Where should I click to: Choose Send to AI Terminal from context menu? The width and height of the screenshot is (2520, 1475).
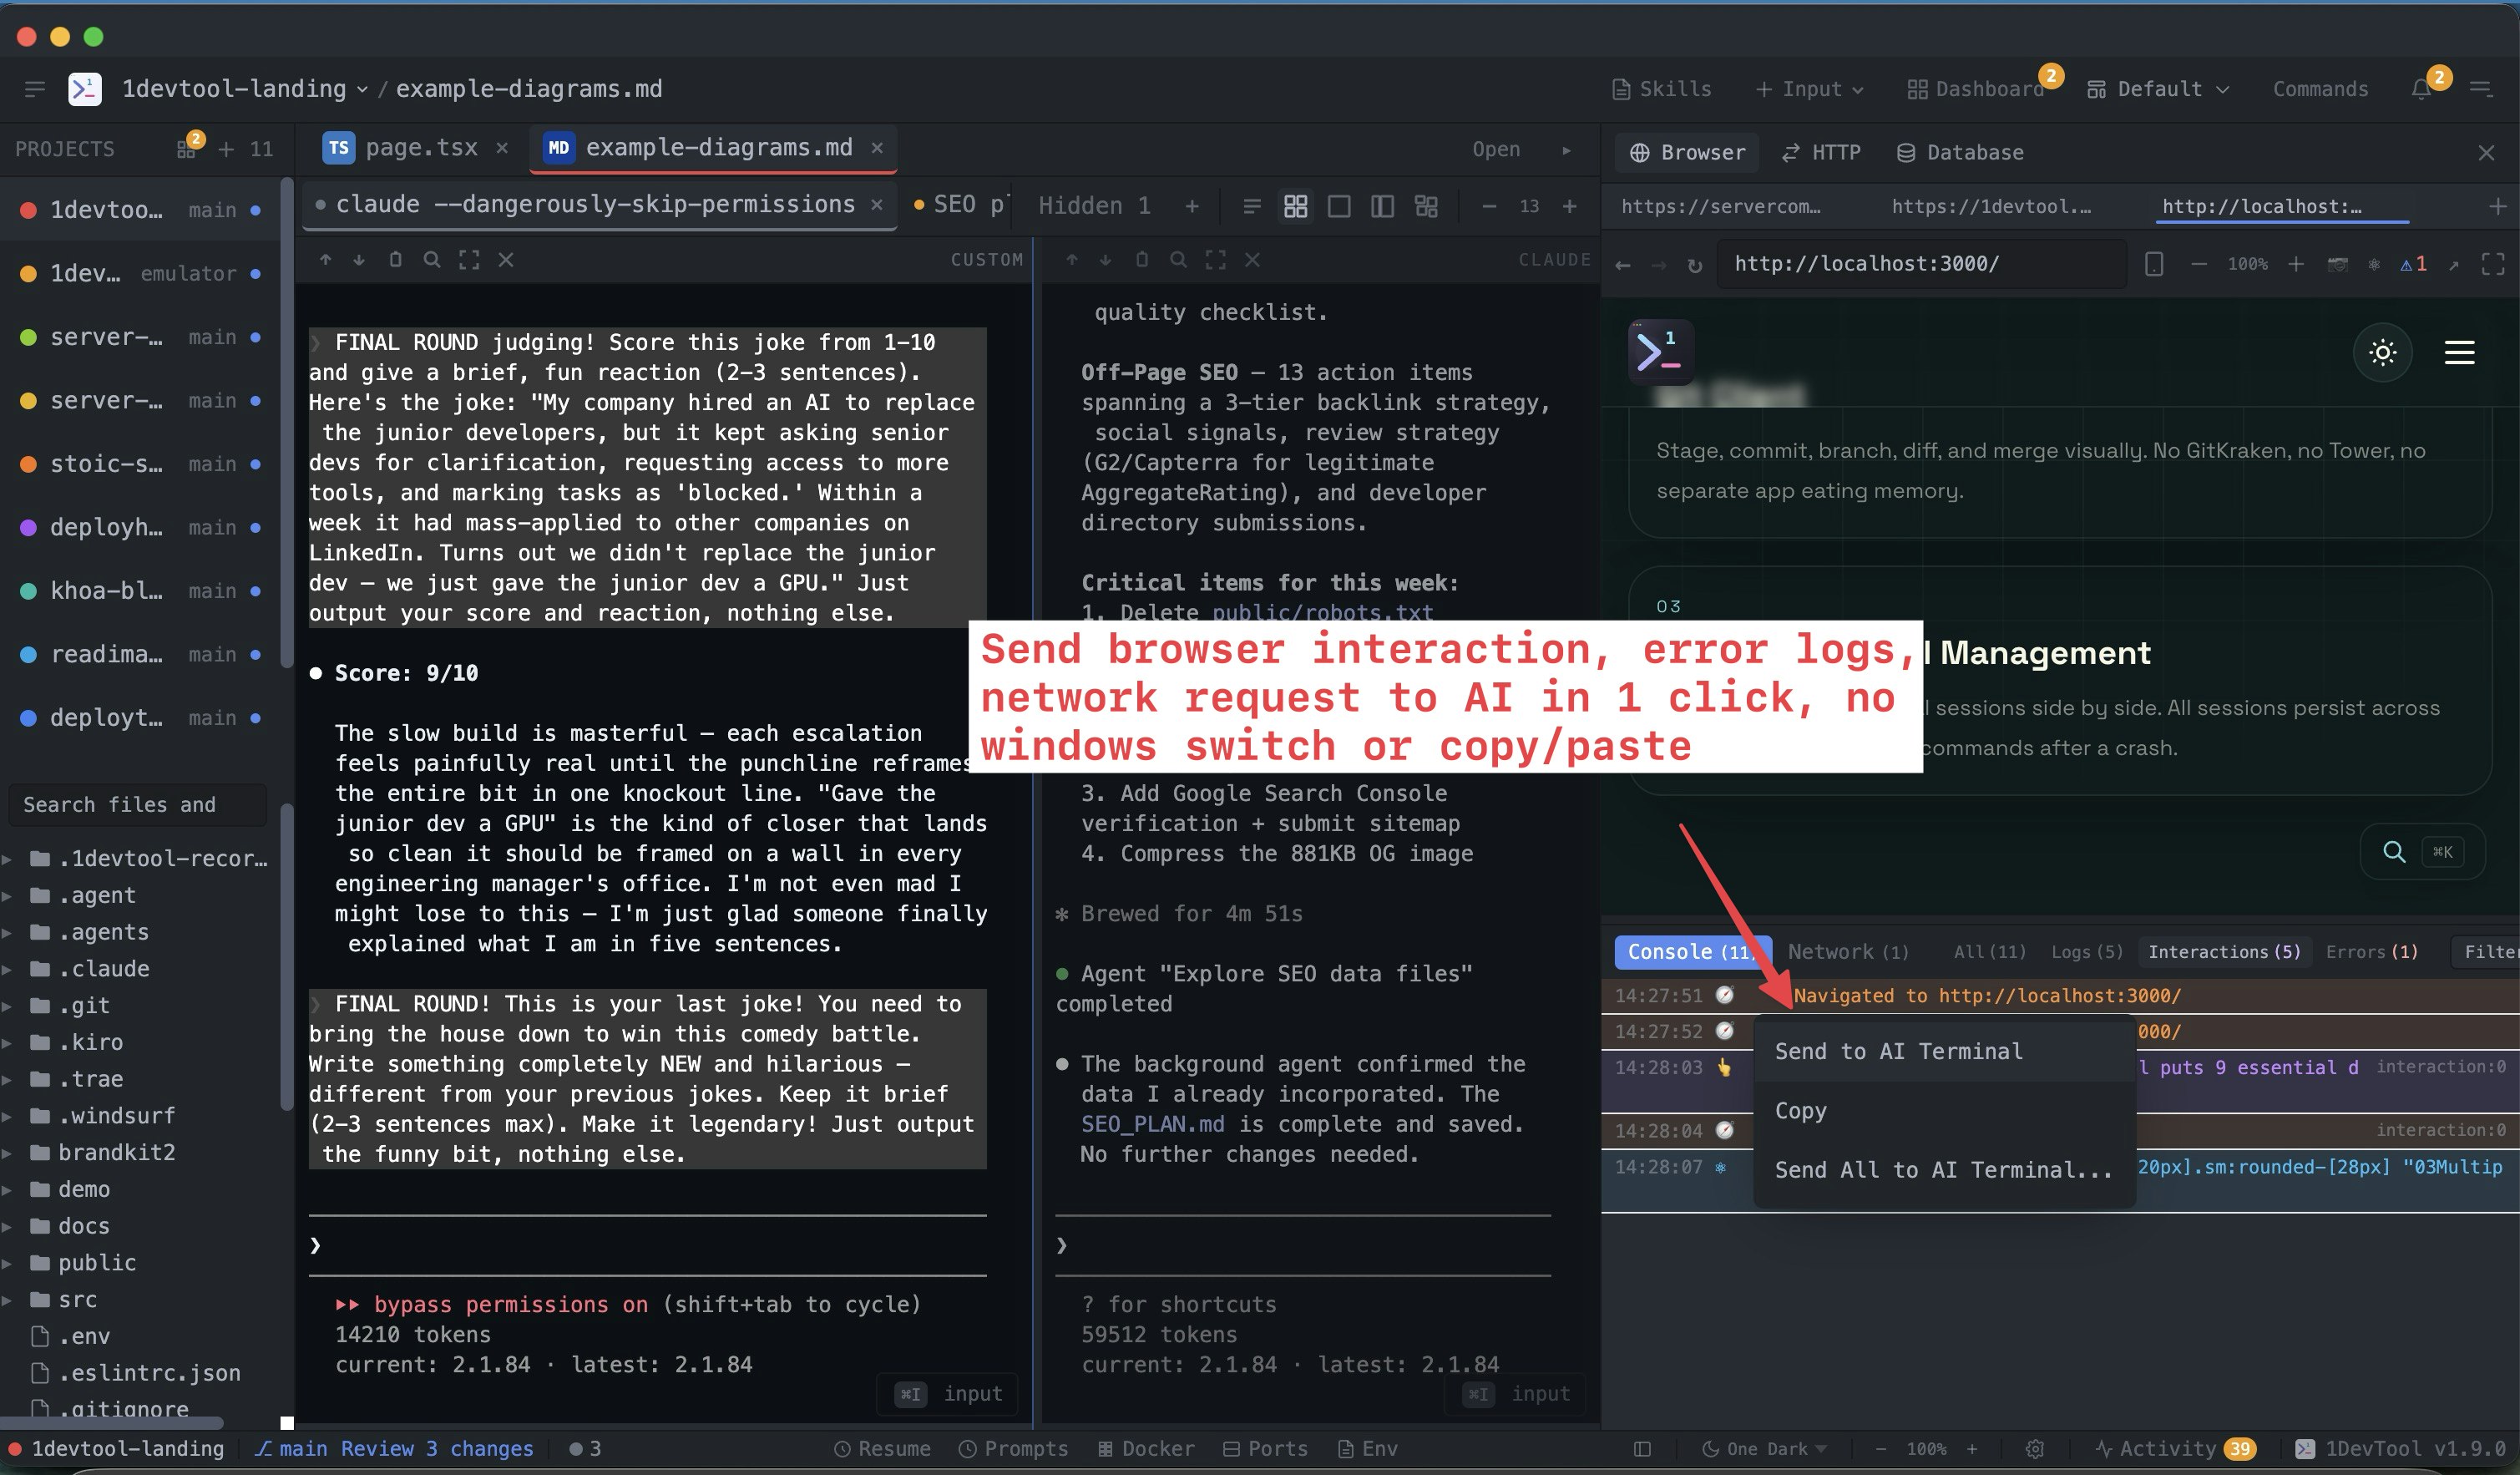[1897, 1051]
